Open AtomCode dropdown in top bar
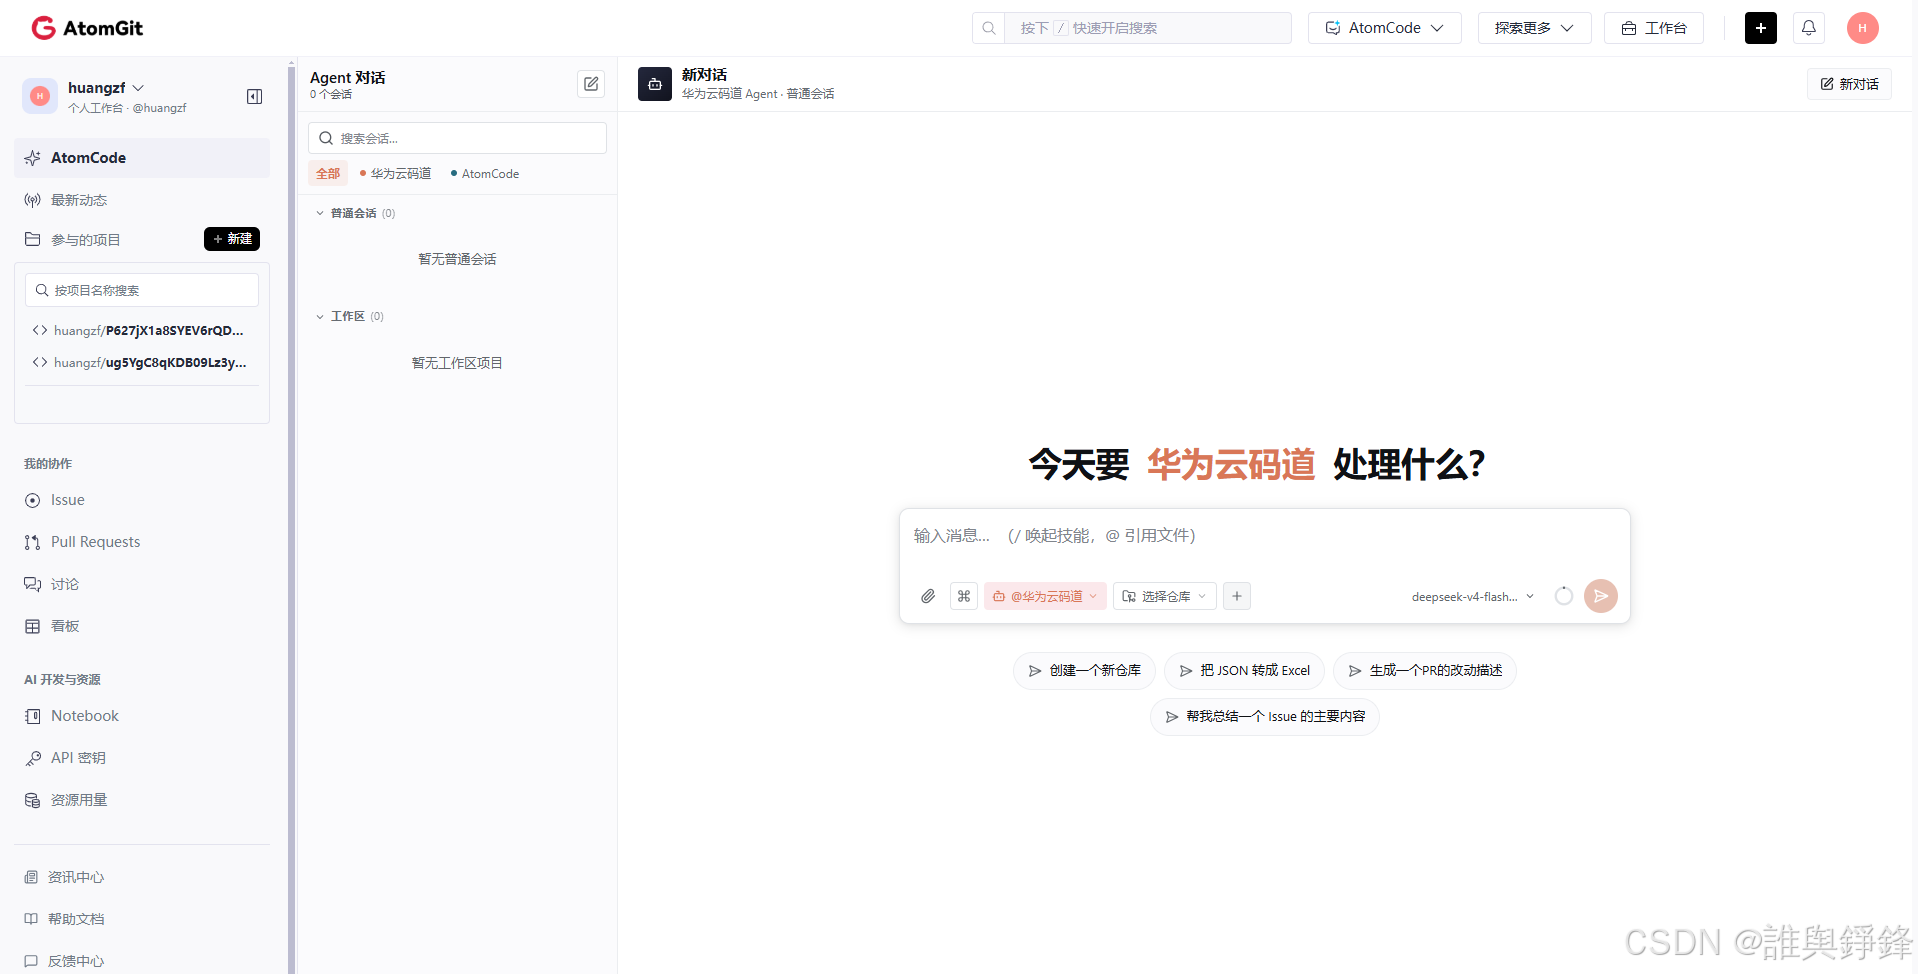This screenshot has width=1918, height=974. [1385, 28]
